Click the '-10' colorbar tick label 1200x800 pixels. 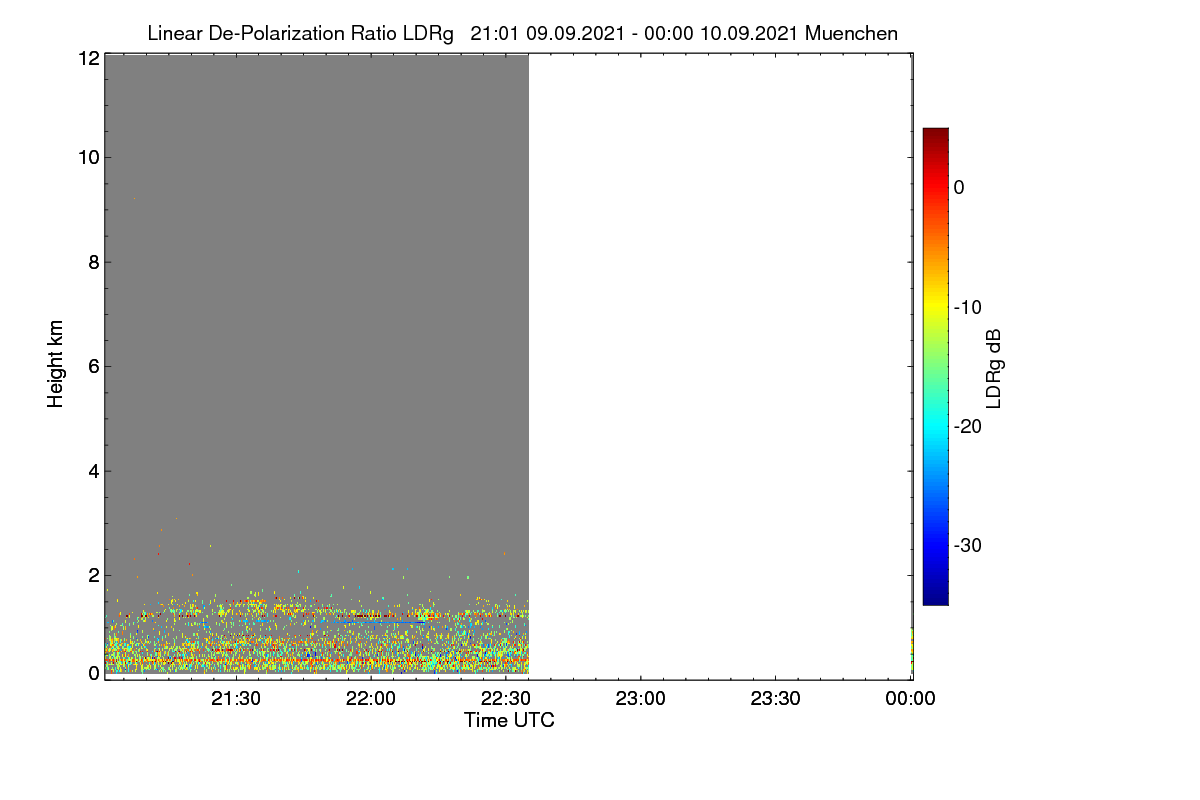click(968, 307)
